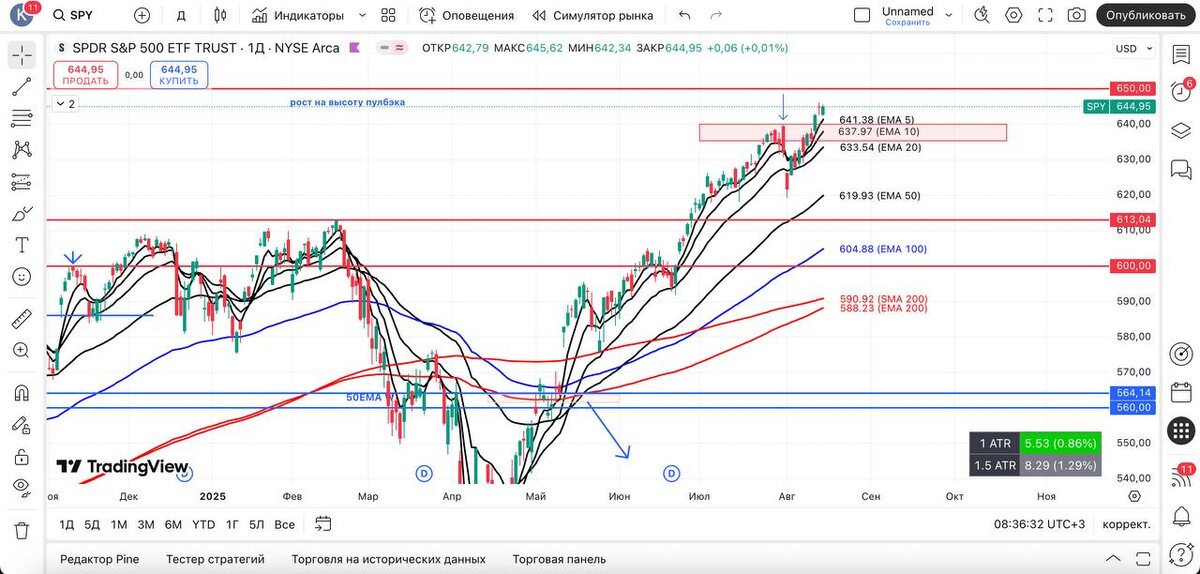The image size is (1200, 574).
Task: Open the Fibonacci retracement tools
Action: coord(21,119)
